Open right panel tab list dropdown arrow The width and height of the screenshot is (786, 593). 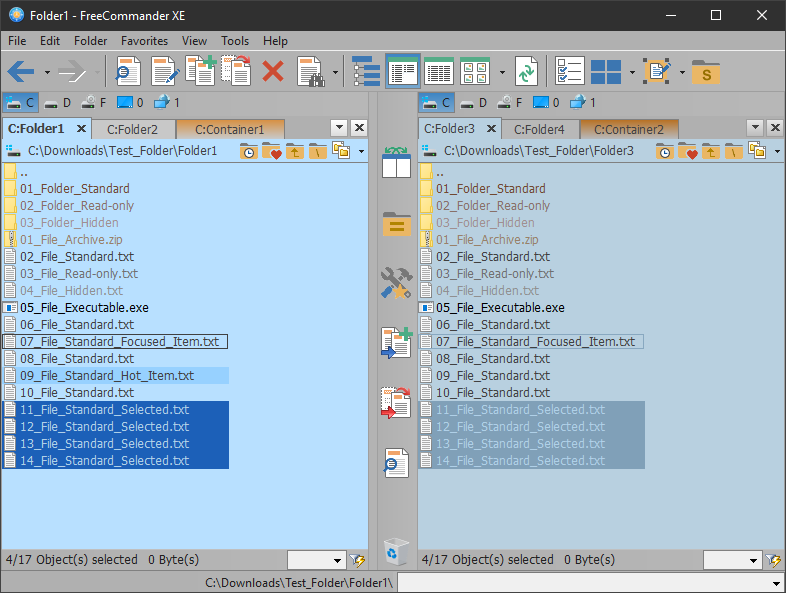pos(755,128)
